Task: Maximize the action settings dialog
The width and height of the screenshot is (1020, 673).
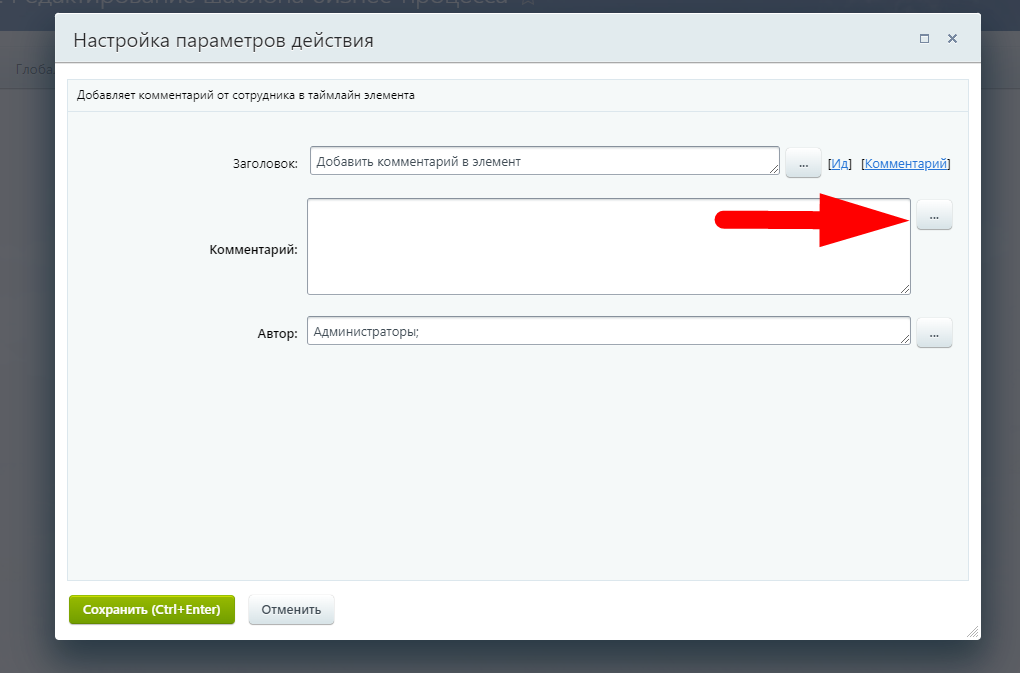Action: [x=924, y=39]
